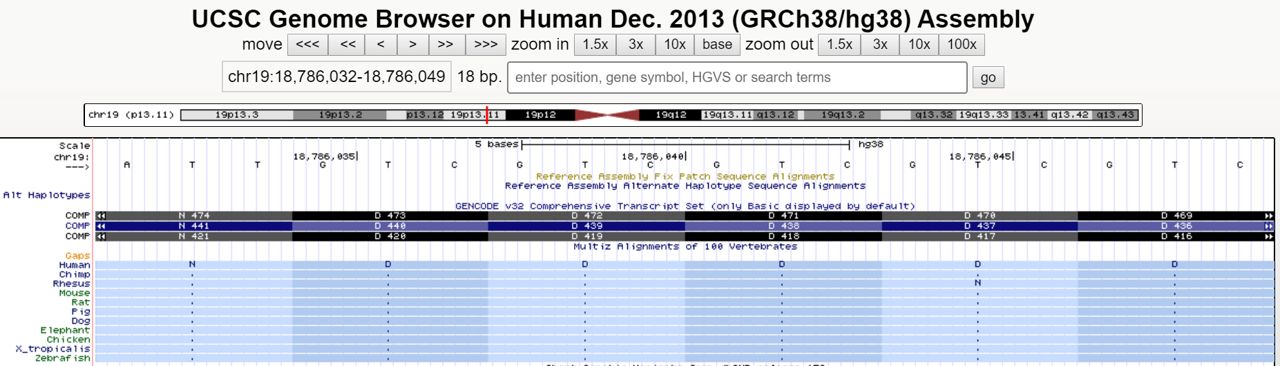Click codon D 473 in the transcript track
The height and width of the screenshot is (366, 1280).
[x=390, y=215]
